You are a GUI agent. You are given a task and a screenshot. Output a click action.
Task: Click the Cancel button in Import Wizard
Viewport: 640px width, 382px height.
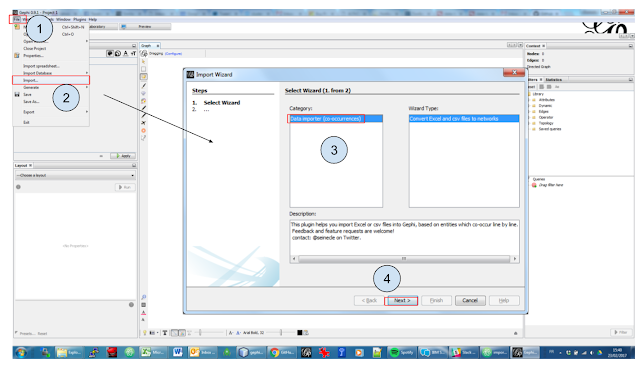click(x=470, y=301)
